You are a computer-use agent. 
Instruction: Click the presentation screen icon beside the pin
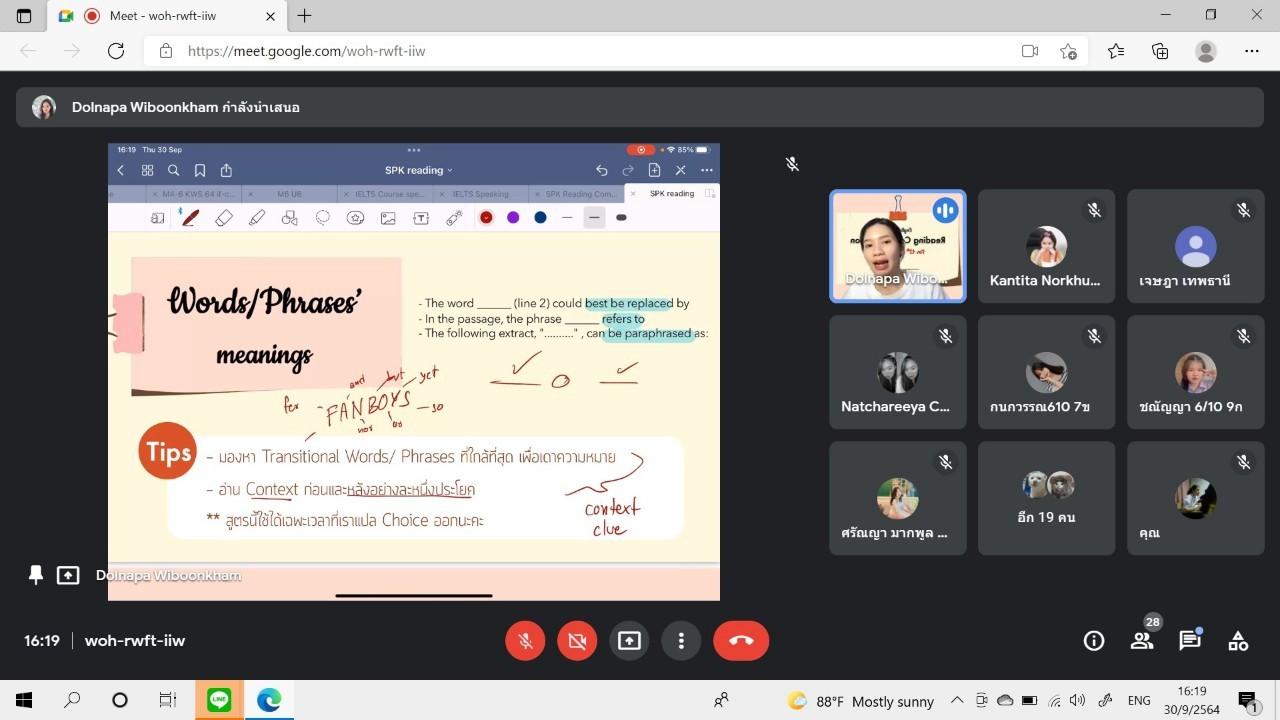tap(68, 575)
